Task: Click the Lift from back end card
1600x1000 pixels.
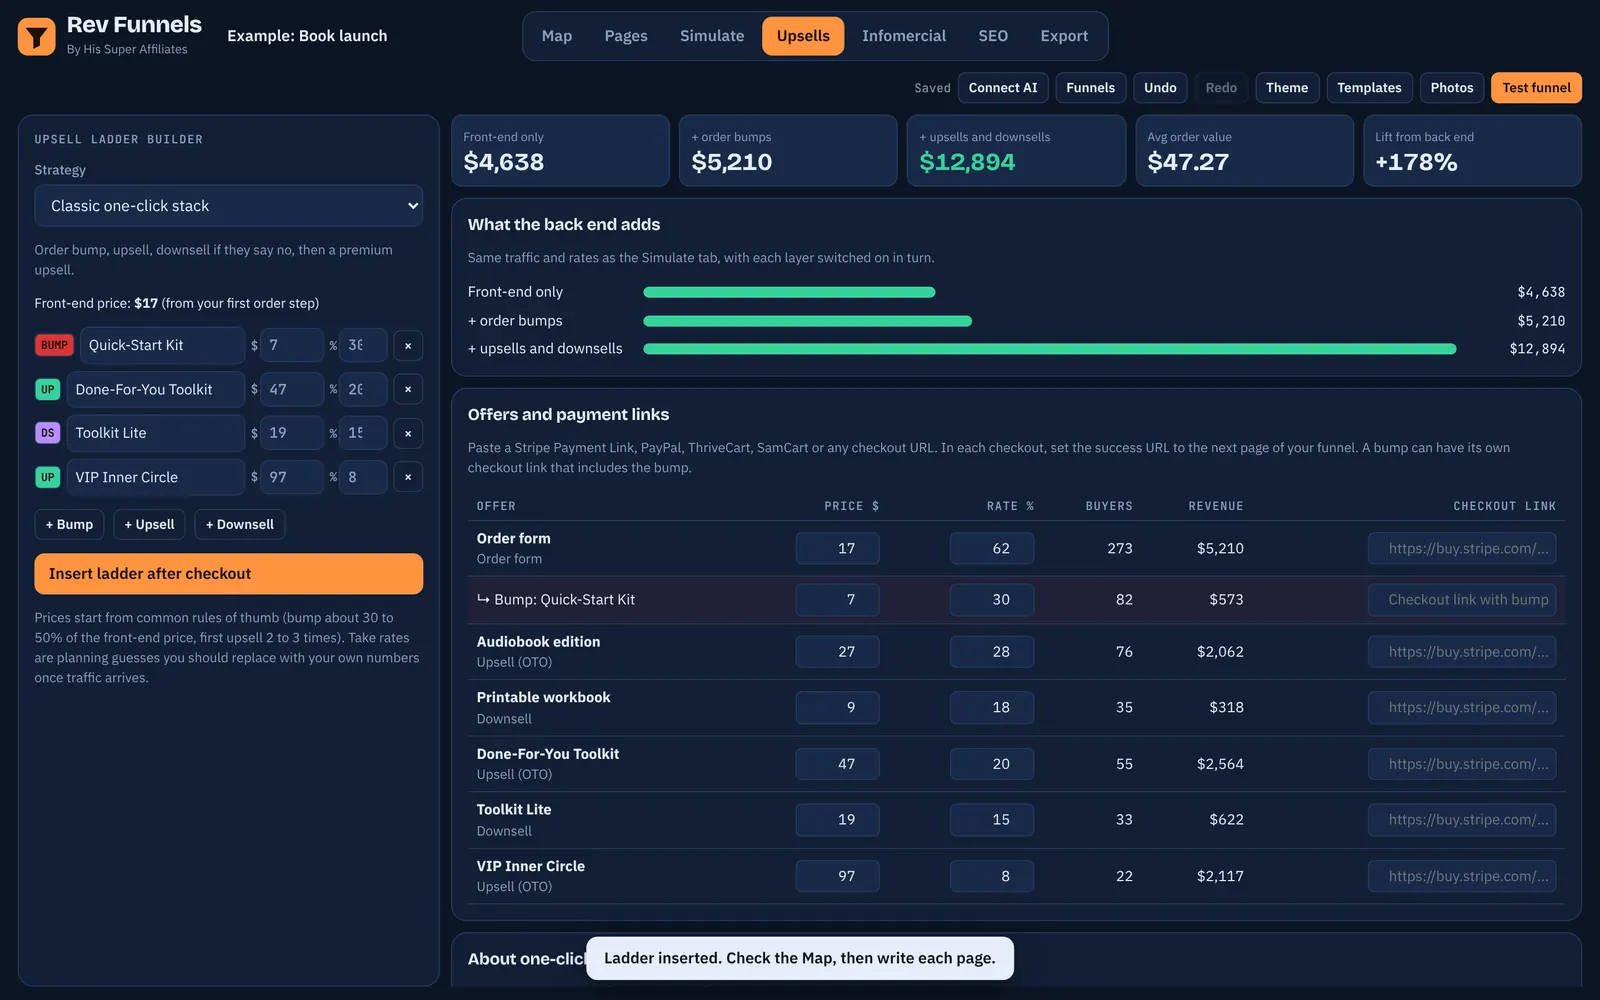Action: coord(1472,151)
